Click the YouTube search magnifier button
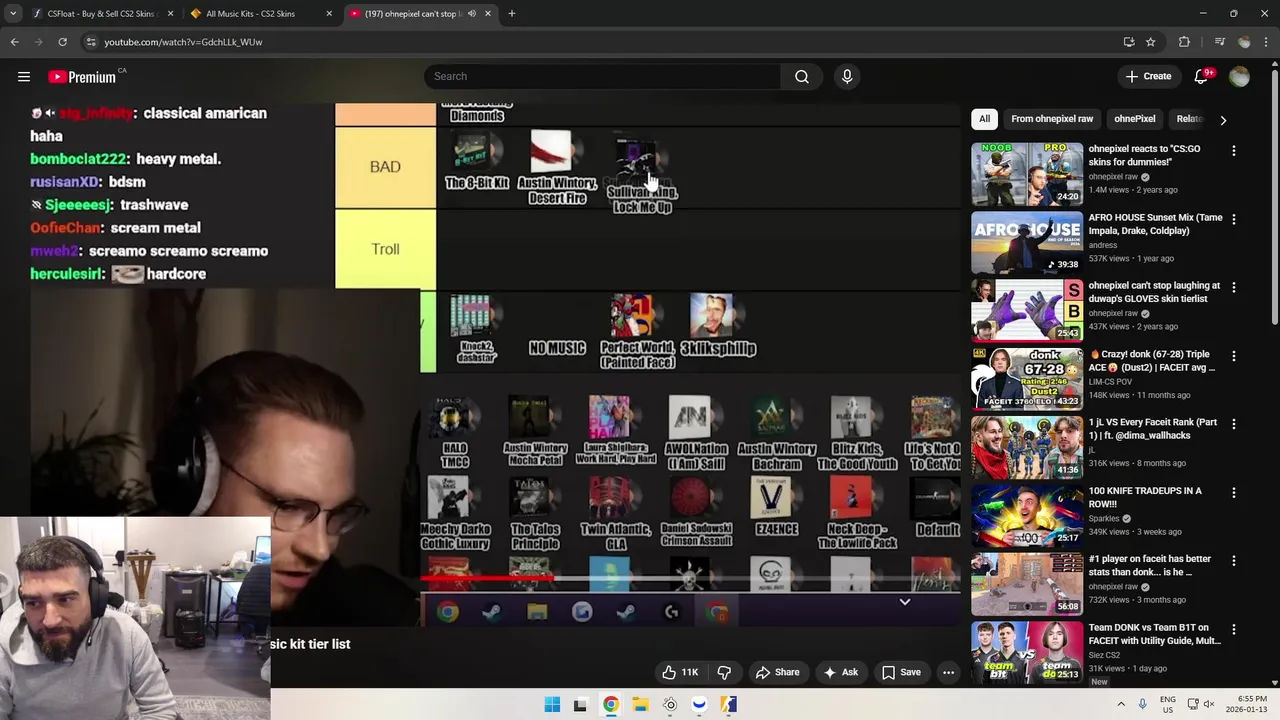This screenshot has width=1280, height=720. [802, 76]
